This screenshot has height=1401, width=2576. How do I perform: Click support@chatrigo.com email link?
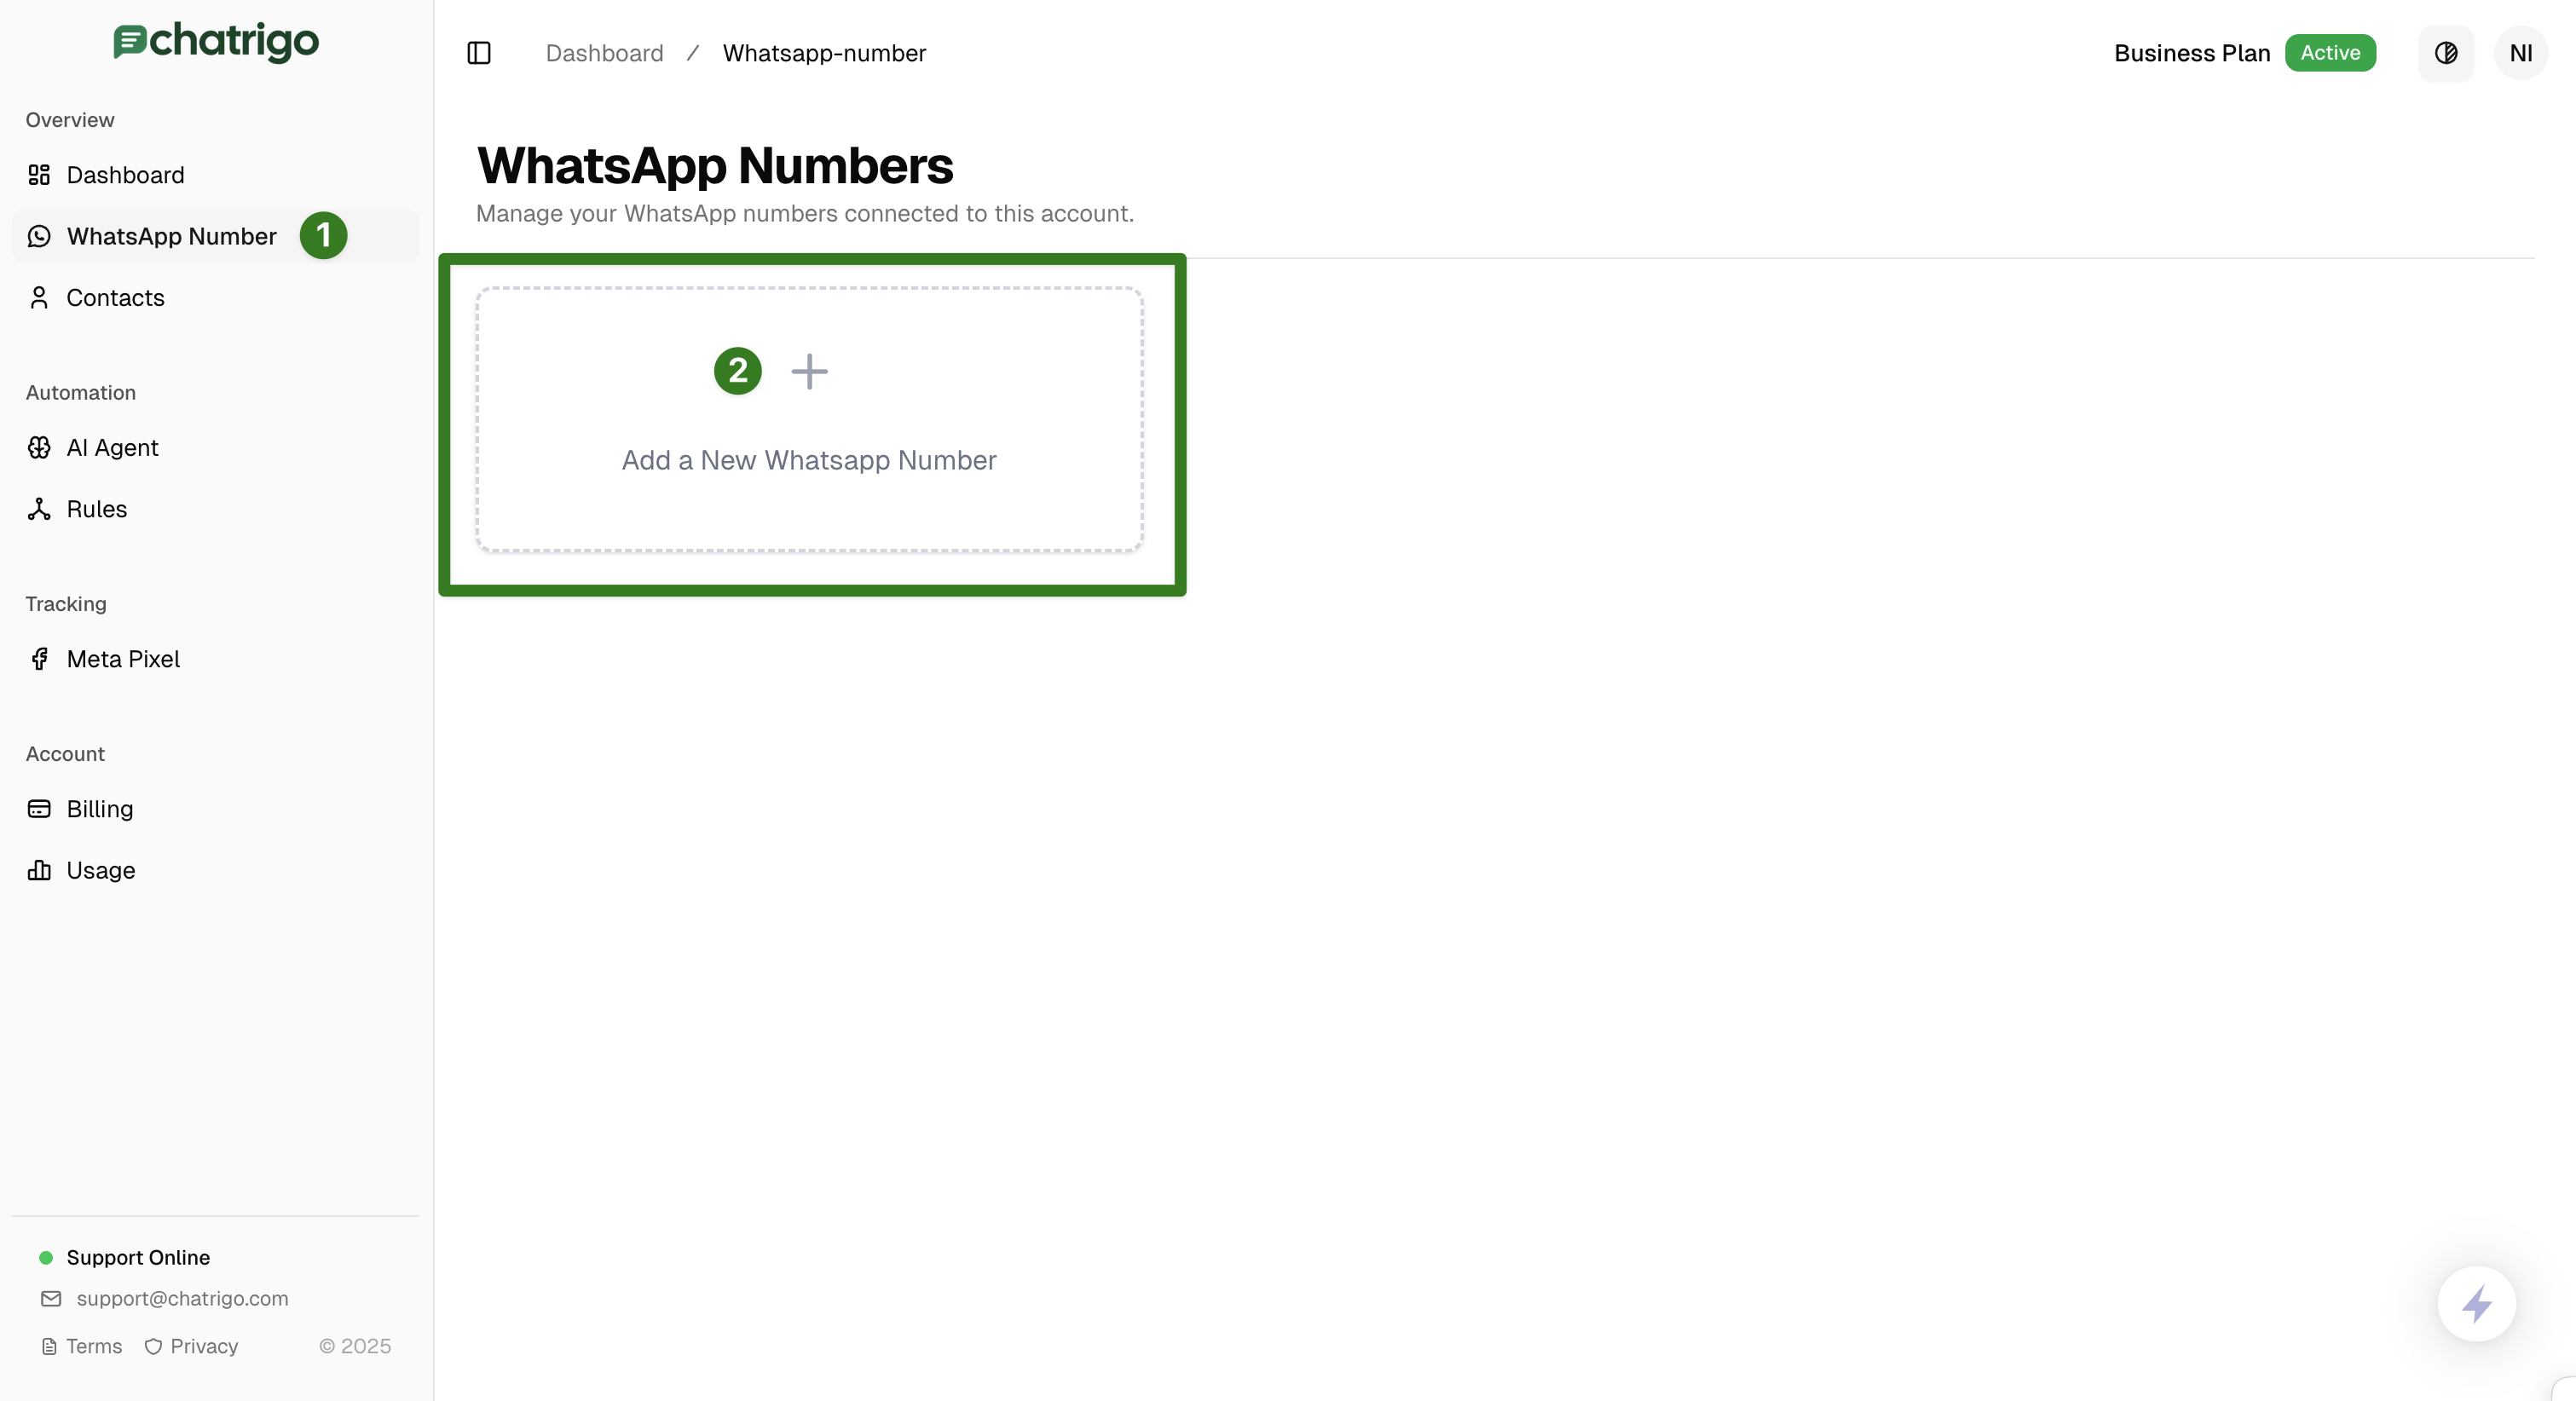coord(182,1298)
